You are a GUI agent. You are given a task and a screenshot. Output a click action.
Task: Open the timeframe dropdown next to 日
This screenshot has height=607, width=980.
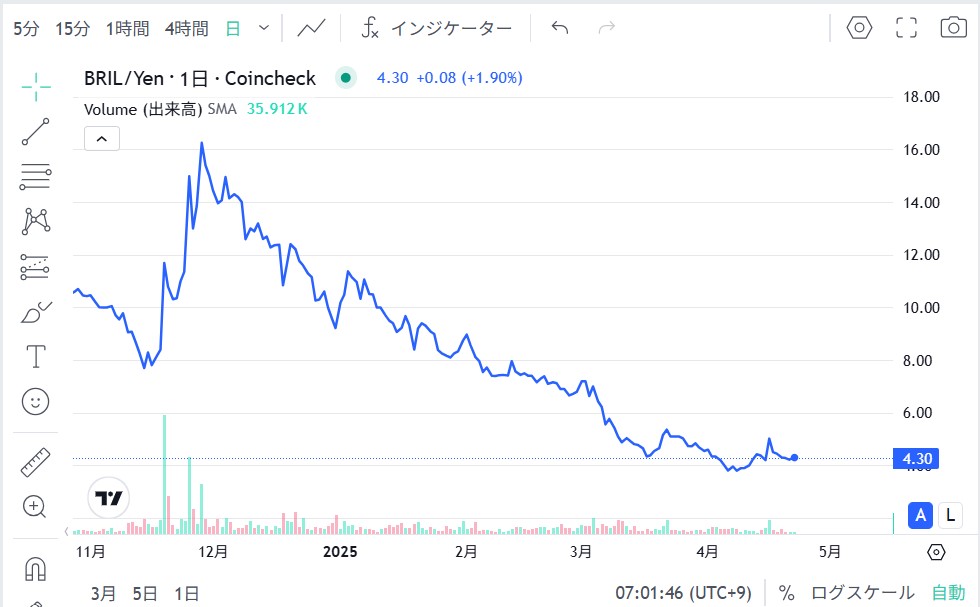click(x=262, y=28)
